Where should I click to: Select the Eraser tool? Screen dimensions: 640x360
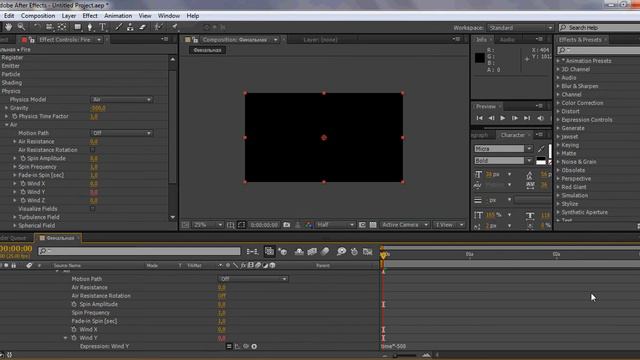pyautogui.click(x=142, y=27)
